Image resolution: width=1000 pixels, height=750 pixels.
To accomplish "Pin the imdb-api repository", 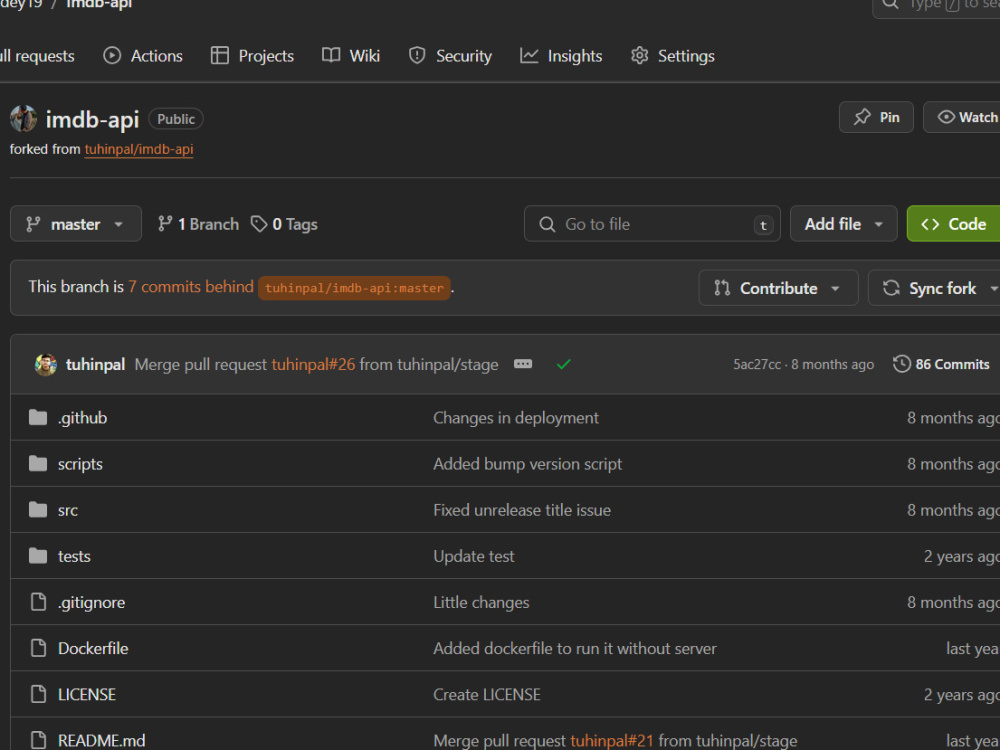I will click(875, 117).
